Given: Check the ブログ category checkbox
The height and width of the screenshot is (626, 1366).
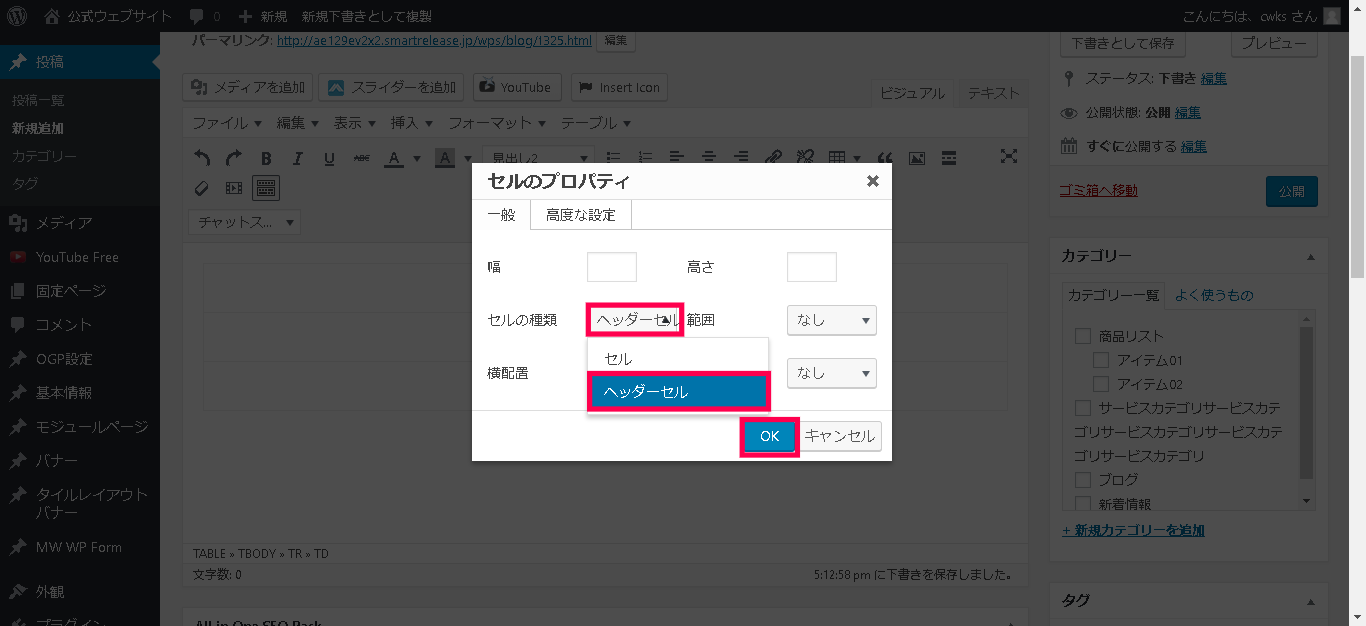Looking at the screenshot, I should coord(1082,480).
